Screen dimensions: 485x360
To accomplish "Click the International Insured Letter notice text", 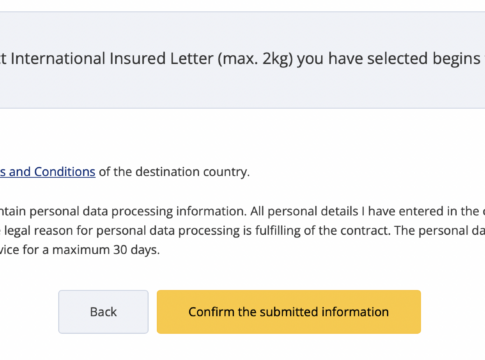I will pyautogui.click(x=242, y=59).
